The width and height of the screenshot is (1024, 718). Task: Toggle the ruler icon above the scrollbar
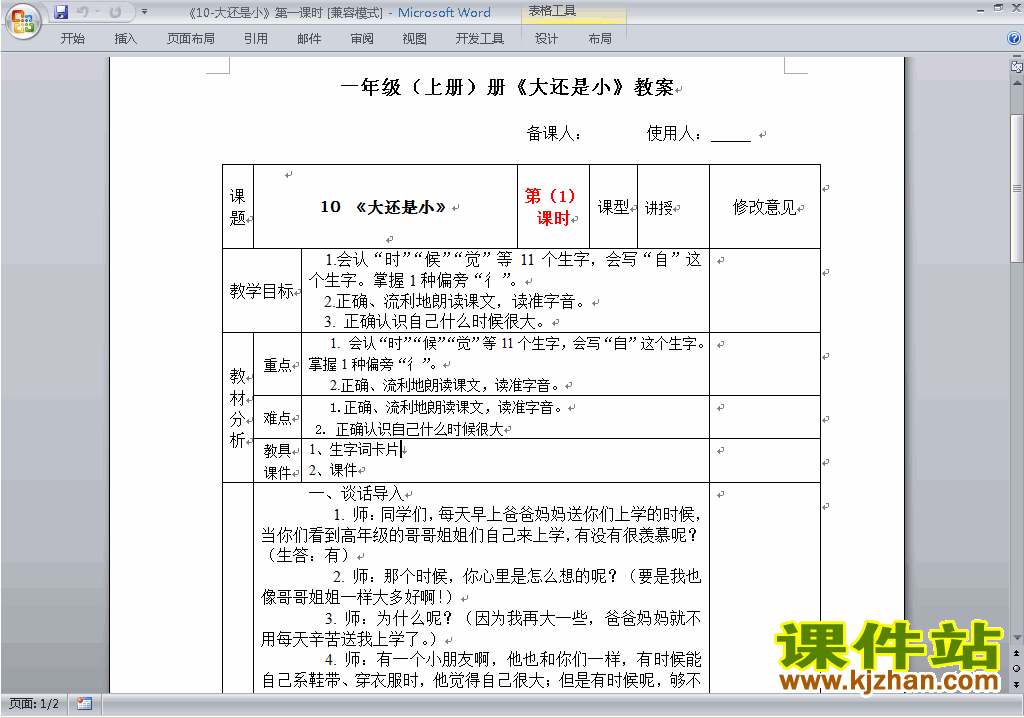pyautogui.click(x=1016, y=65)
